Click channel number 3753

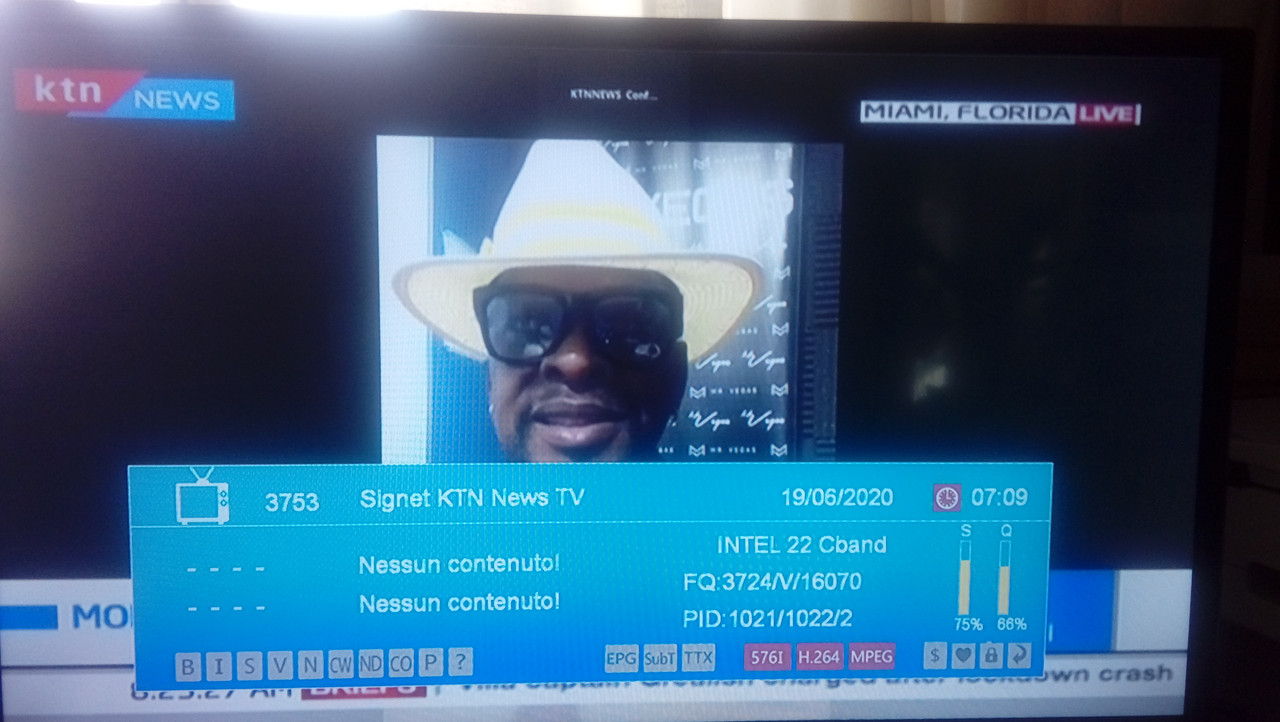point(292,502)
